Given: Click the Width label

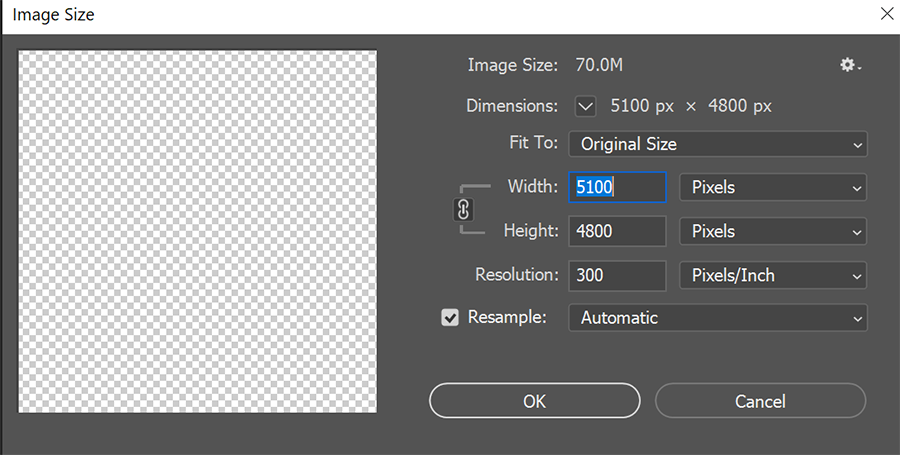Looking at the screenshot, I should (x=533, y=186).
